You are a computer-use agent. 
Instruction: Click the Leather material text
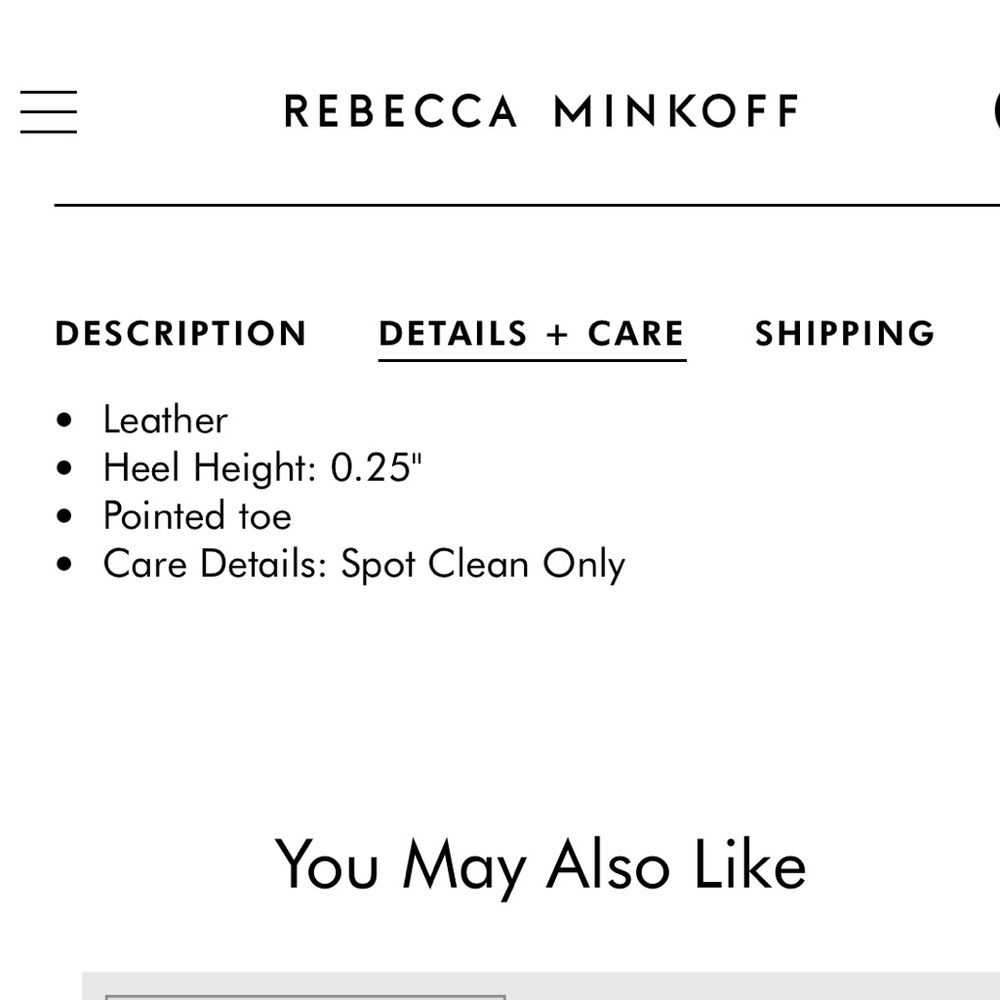point(166,420)
